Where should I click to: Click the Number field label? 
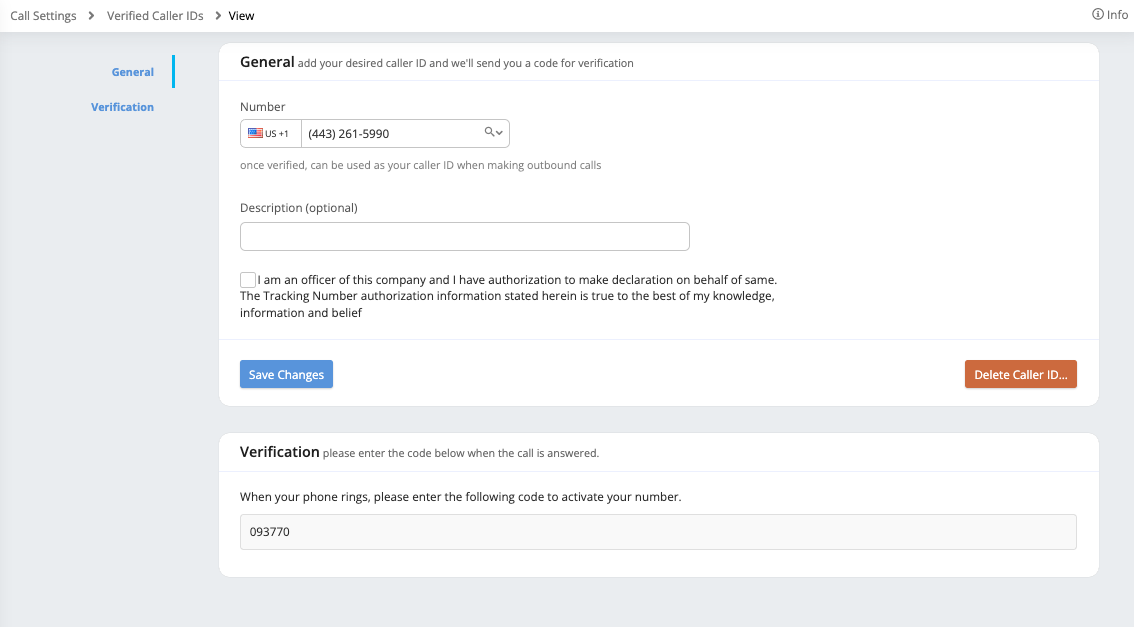coord(263,106)
